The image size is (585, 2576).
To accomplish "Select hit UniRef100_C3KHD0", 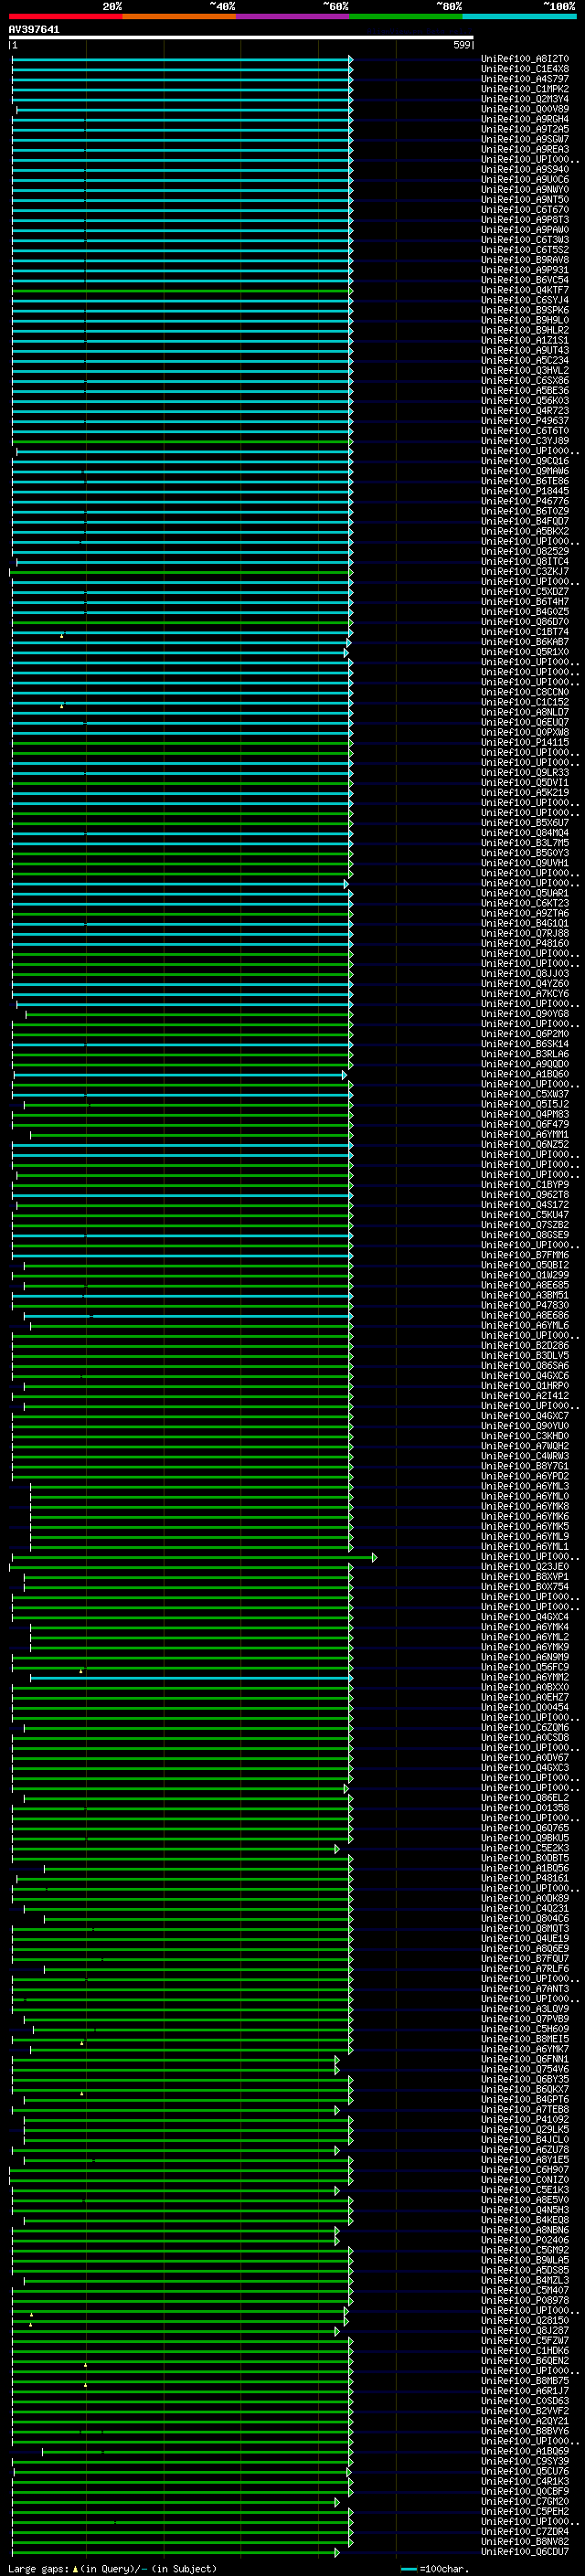I will click(525, 1436).
